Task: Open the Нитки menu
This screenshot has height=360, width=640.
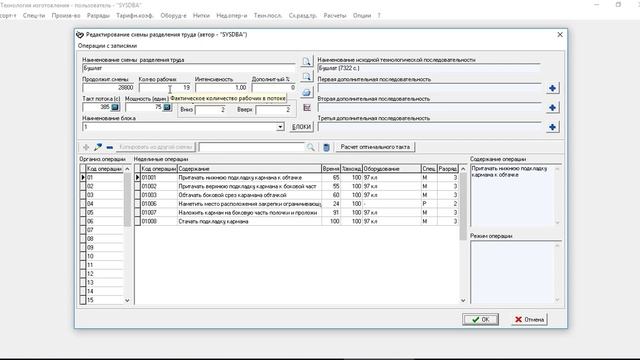Action: [201, 16]
